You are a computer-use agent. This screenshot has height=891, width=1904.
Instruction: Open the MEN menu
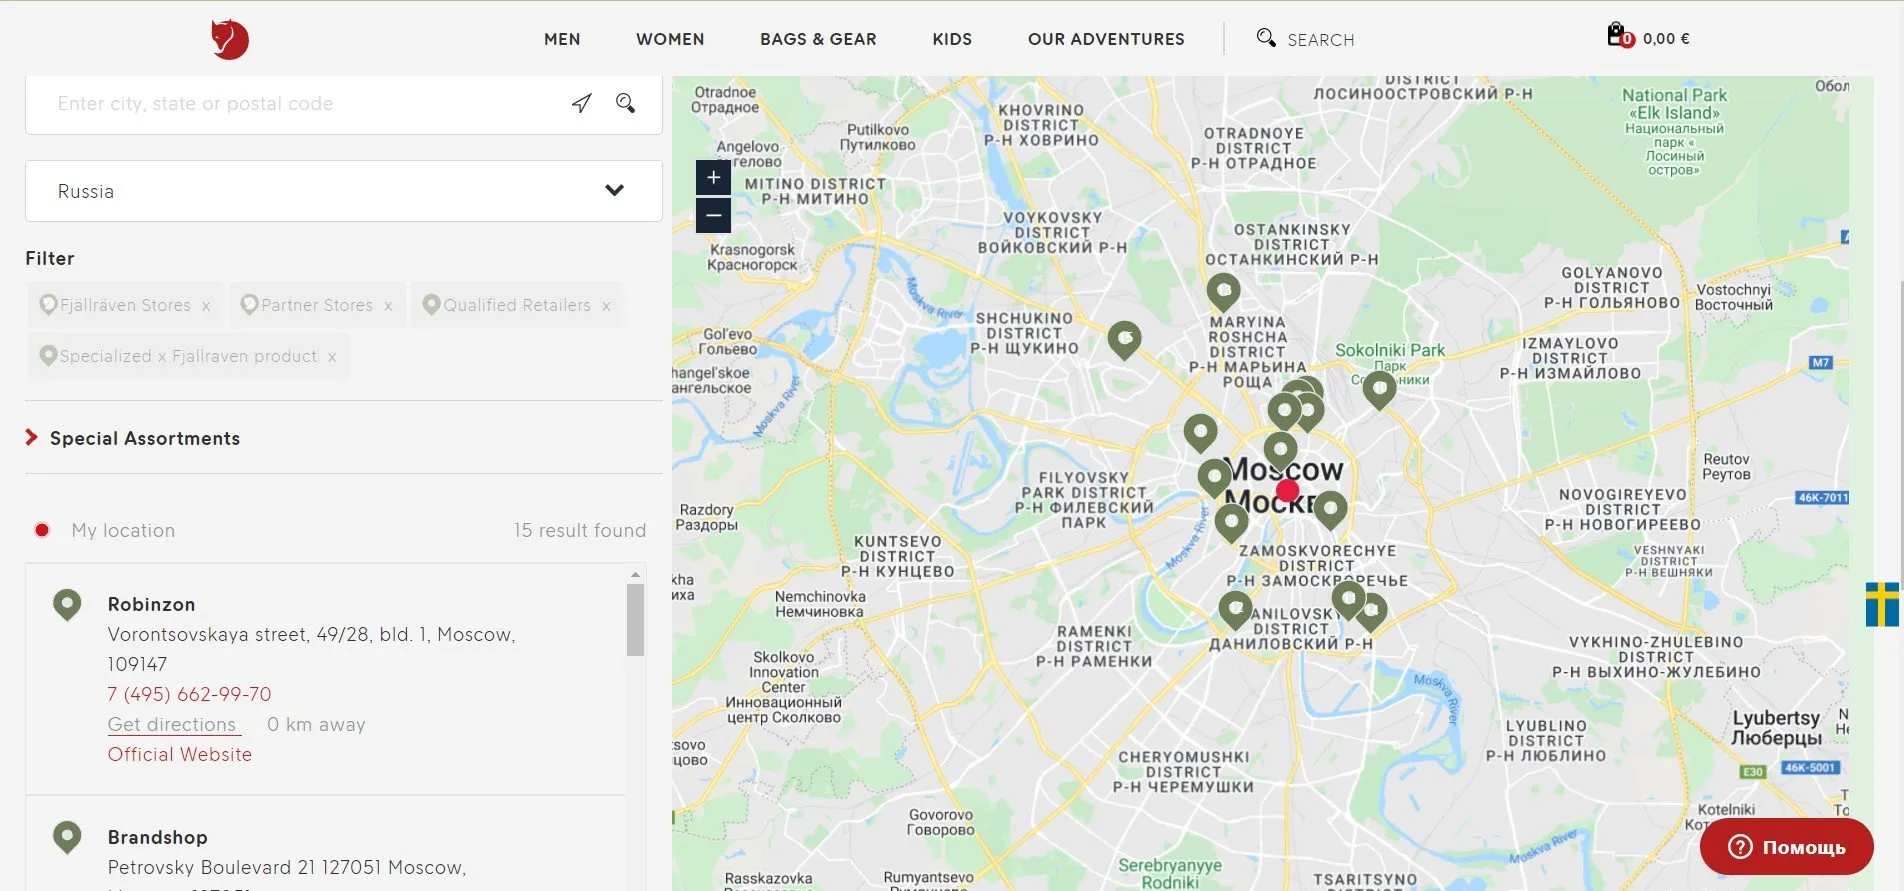pyautogui.click(x=562, y=39)
